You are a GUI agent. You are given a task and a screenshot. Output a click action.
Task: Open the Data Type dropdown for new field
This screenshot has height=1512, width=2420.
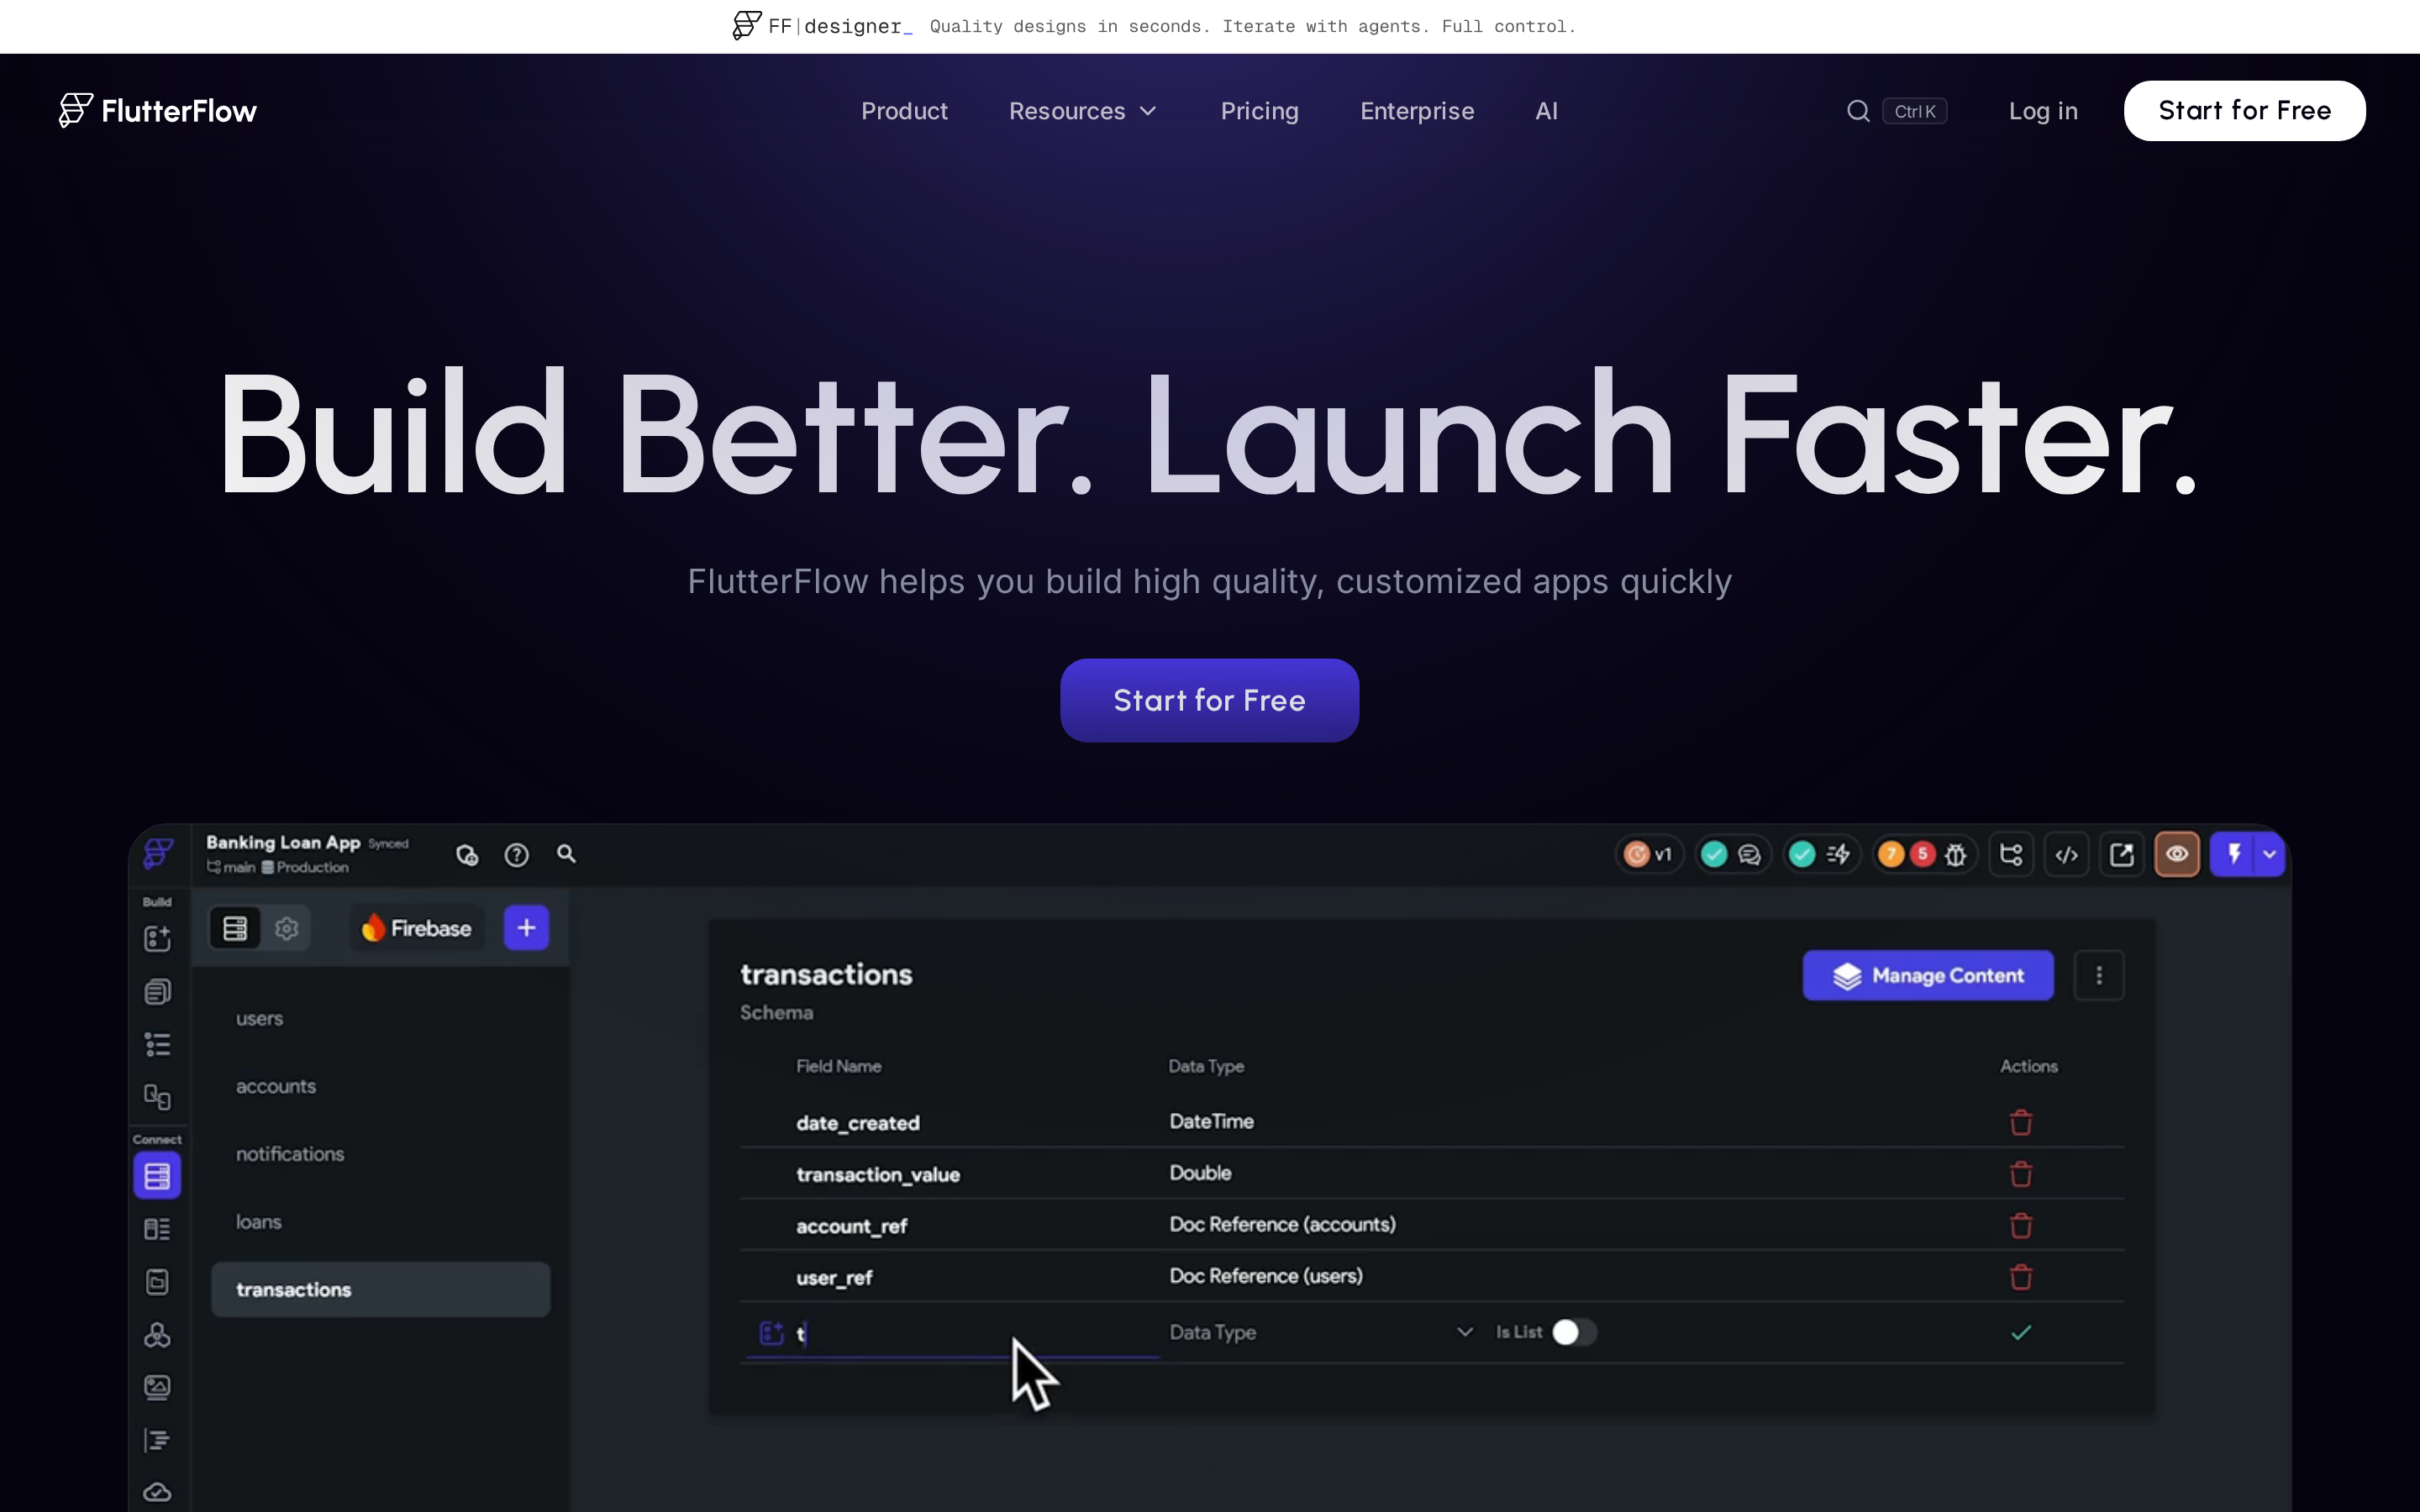pyautogui.click(x=1321, y=1332)
